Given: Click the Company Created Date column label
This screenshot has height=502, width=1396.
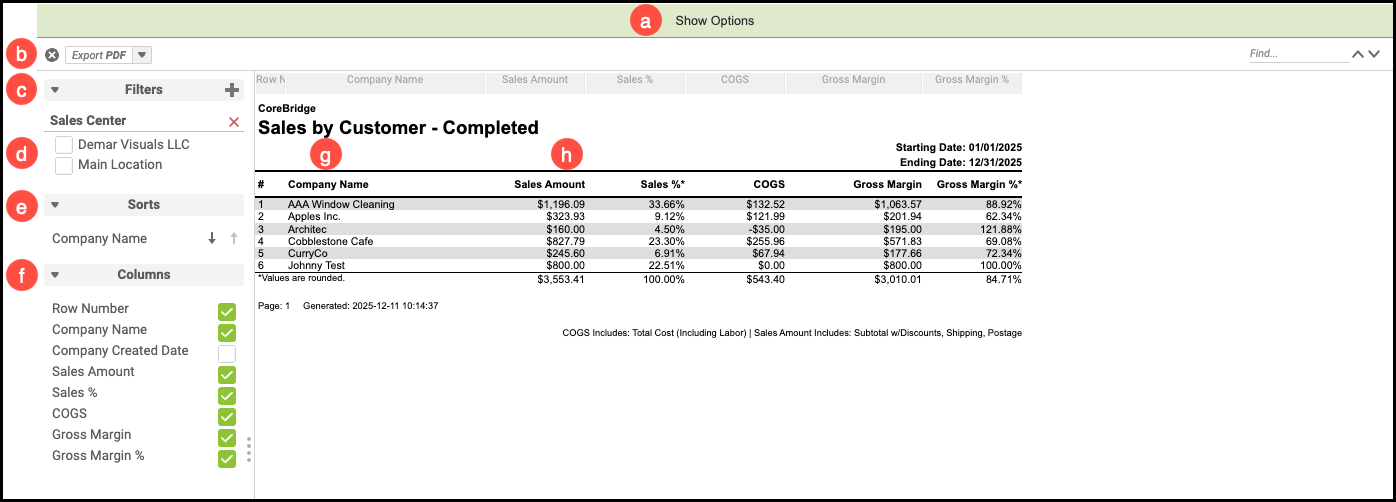Looking at the screenshot, I should point(120,351).
